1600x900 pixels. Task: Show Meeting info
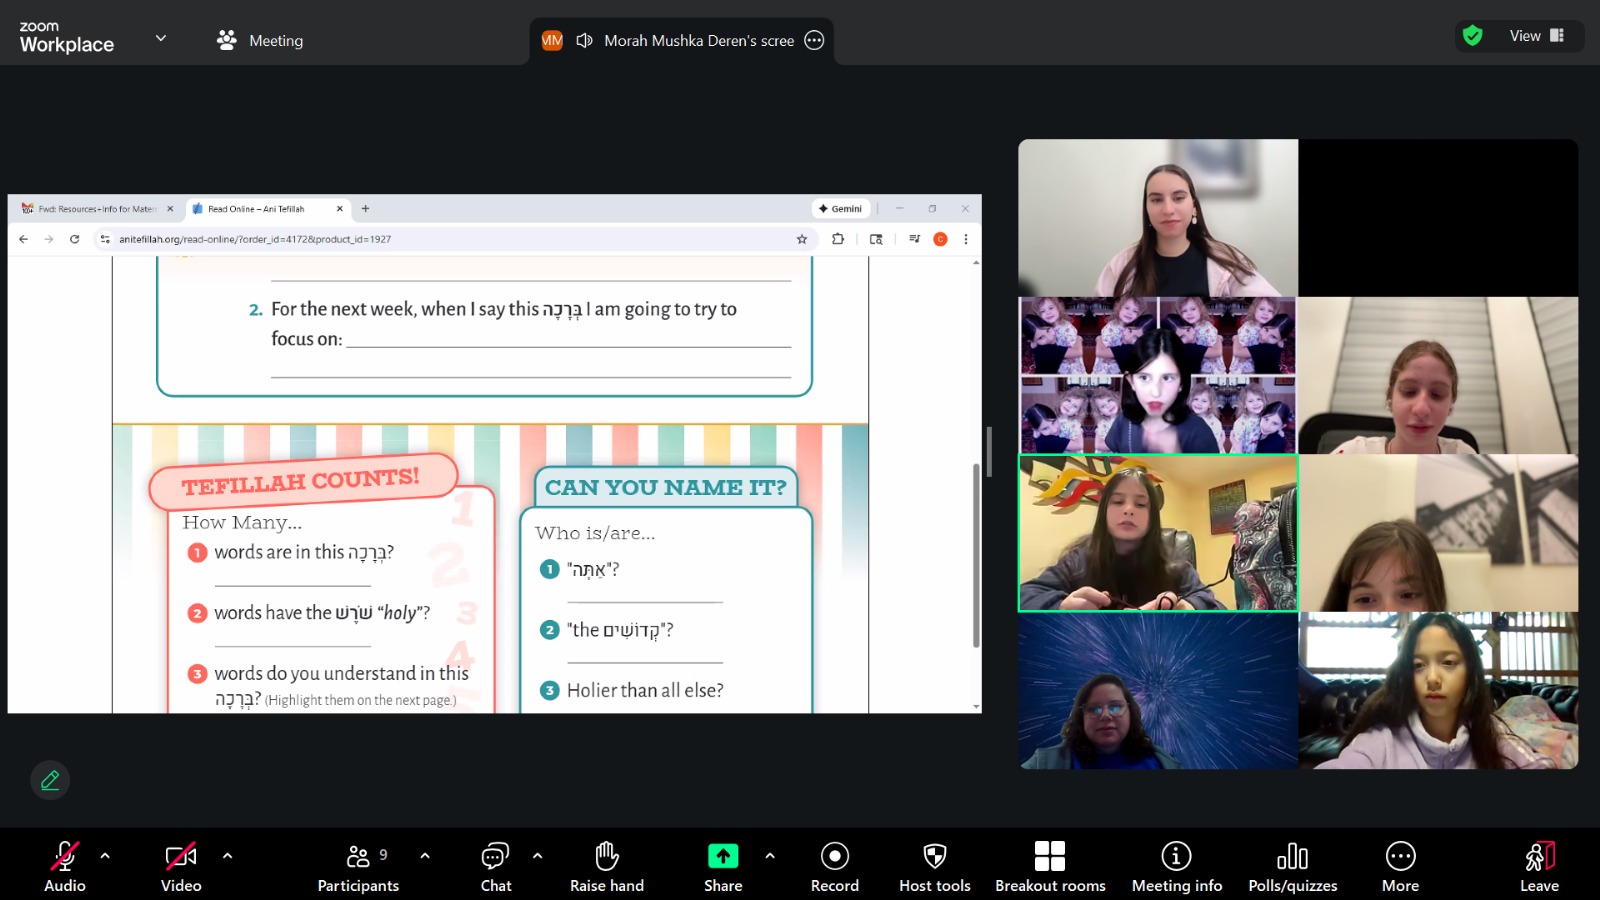click(1176, 866)
